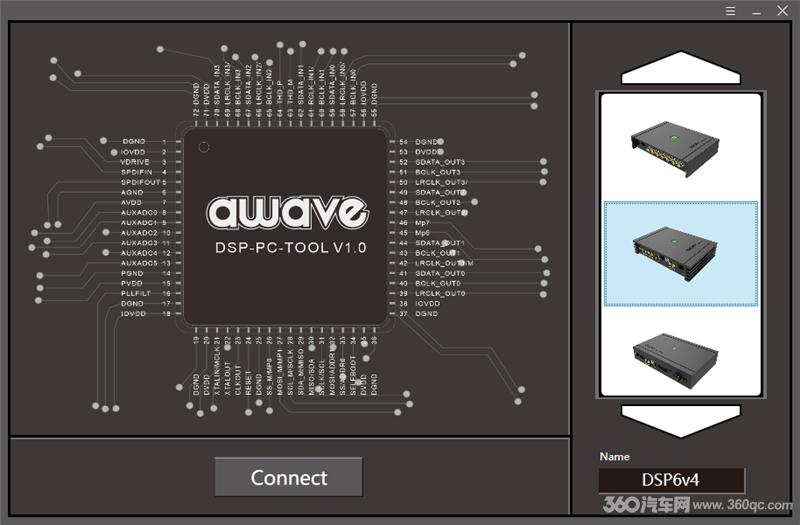This screenshot has height=525, width=800.
Task: Click the Mp7 pin label
Action: [x=422, y=223]
